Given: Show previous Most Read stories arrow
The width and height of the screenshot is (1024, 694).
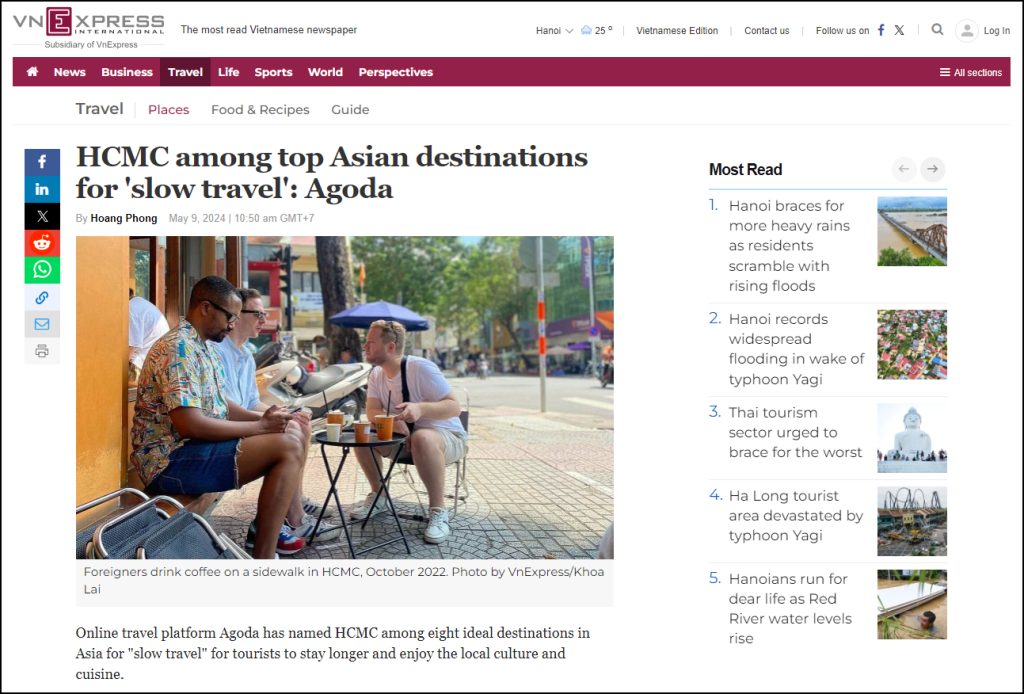Looking at the screenshot, I should point(904,169).
